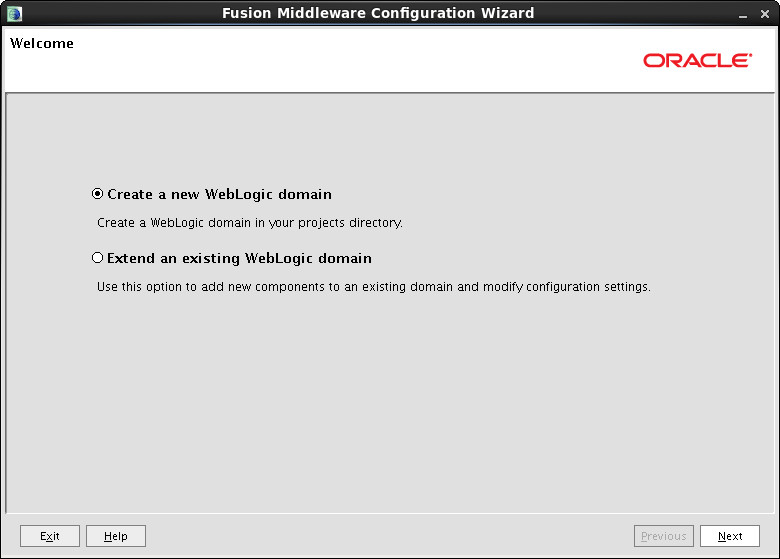Open the wizard Help
This screenshot has height=559, width=780.
click(x=116, y=536)
